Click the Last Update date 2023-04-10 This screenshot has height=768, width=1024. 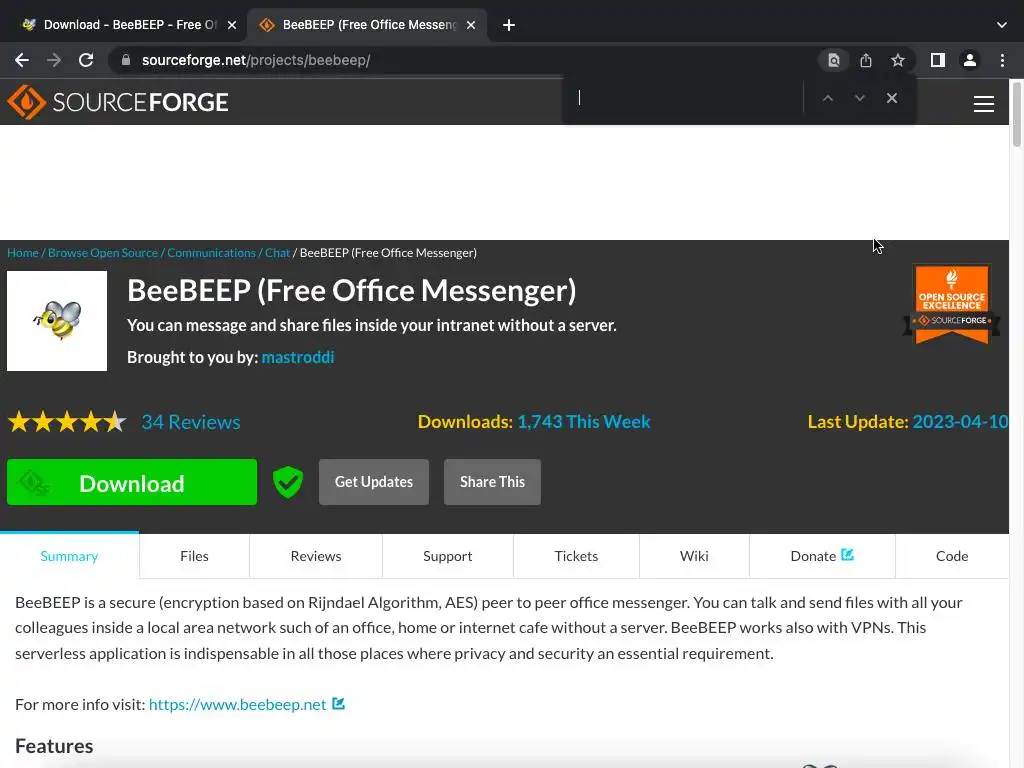tap(960, 422)
